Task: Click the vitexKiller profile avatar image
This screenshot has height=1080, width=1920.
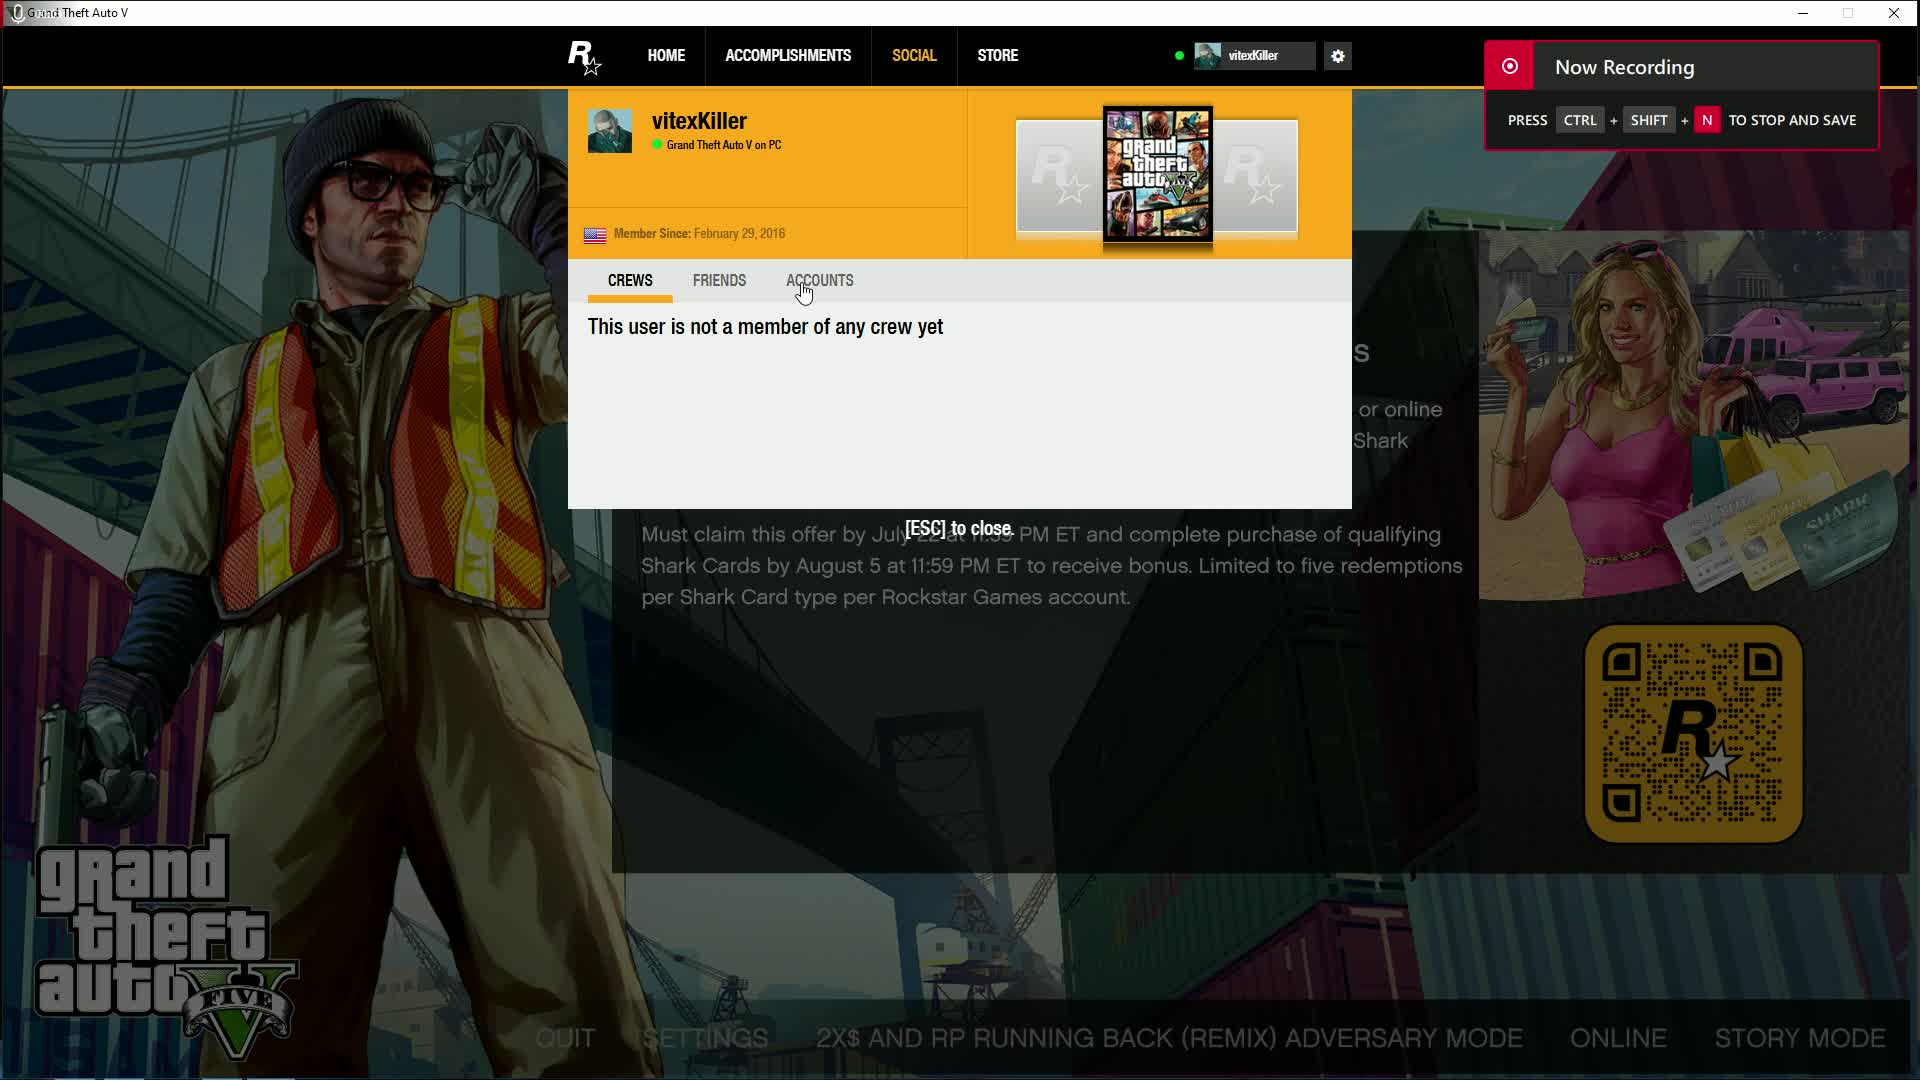Action: 610,131
